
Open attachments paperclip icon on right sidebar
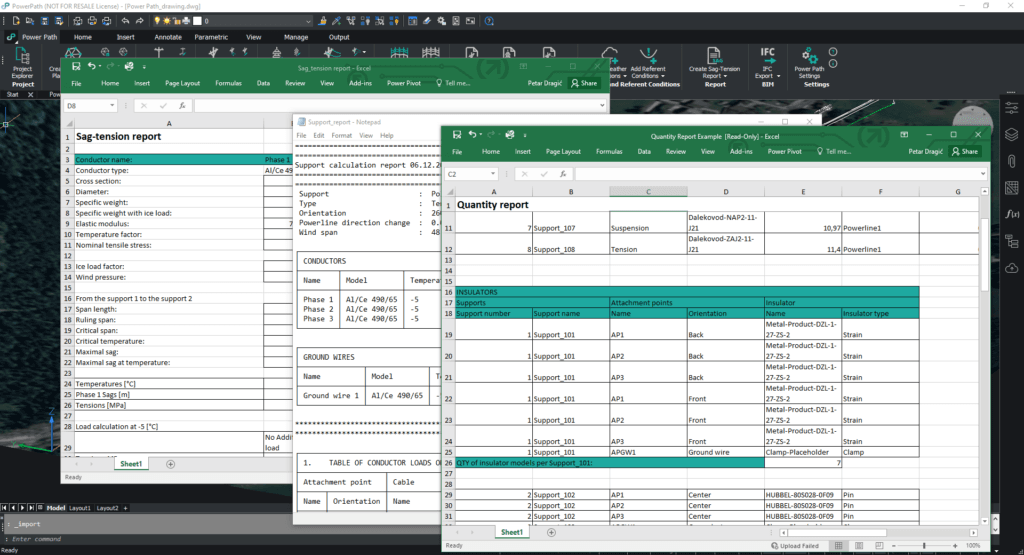click(x=1012, y=161)
